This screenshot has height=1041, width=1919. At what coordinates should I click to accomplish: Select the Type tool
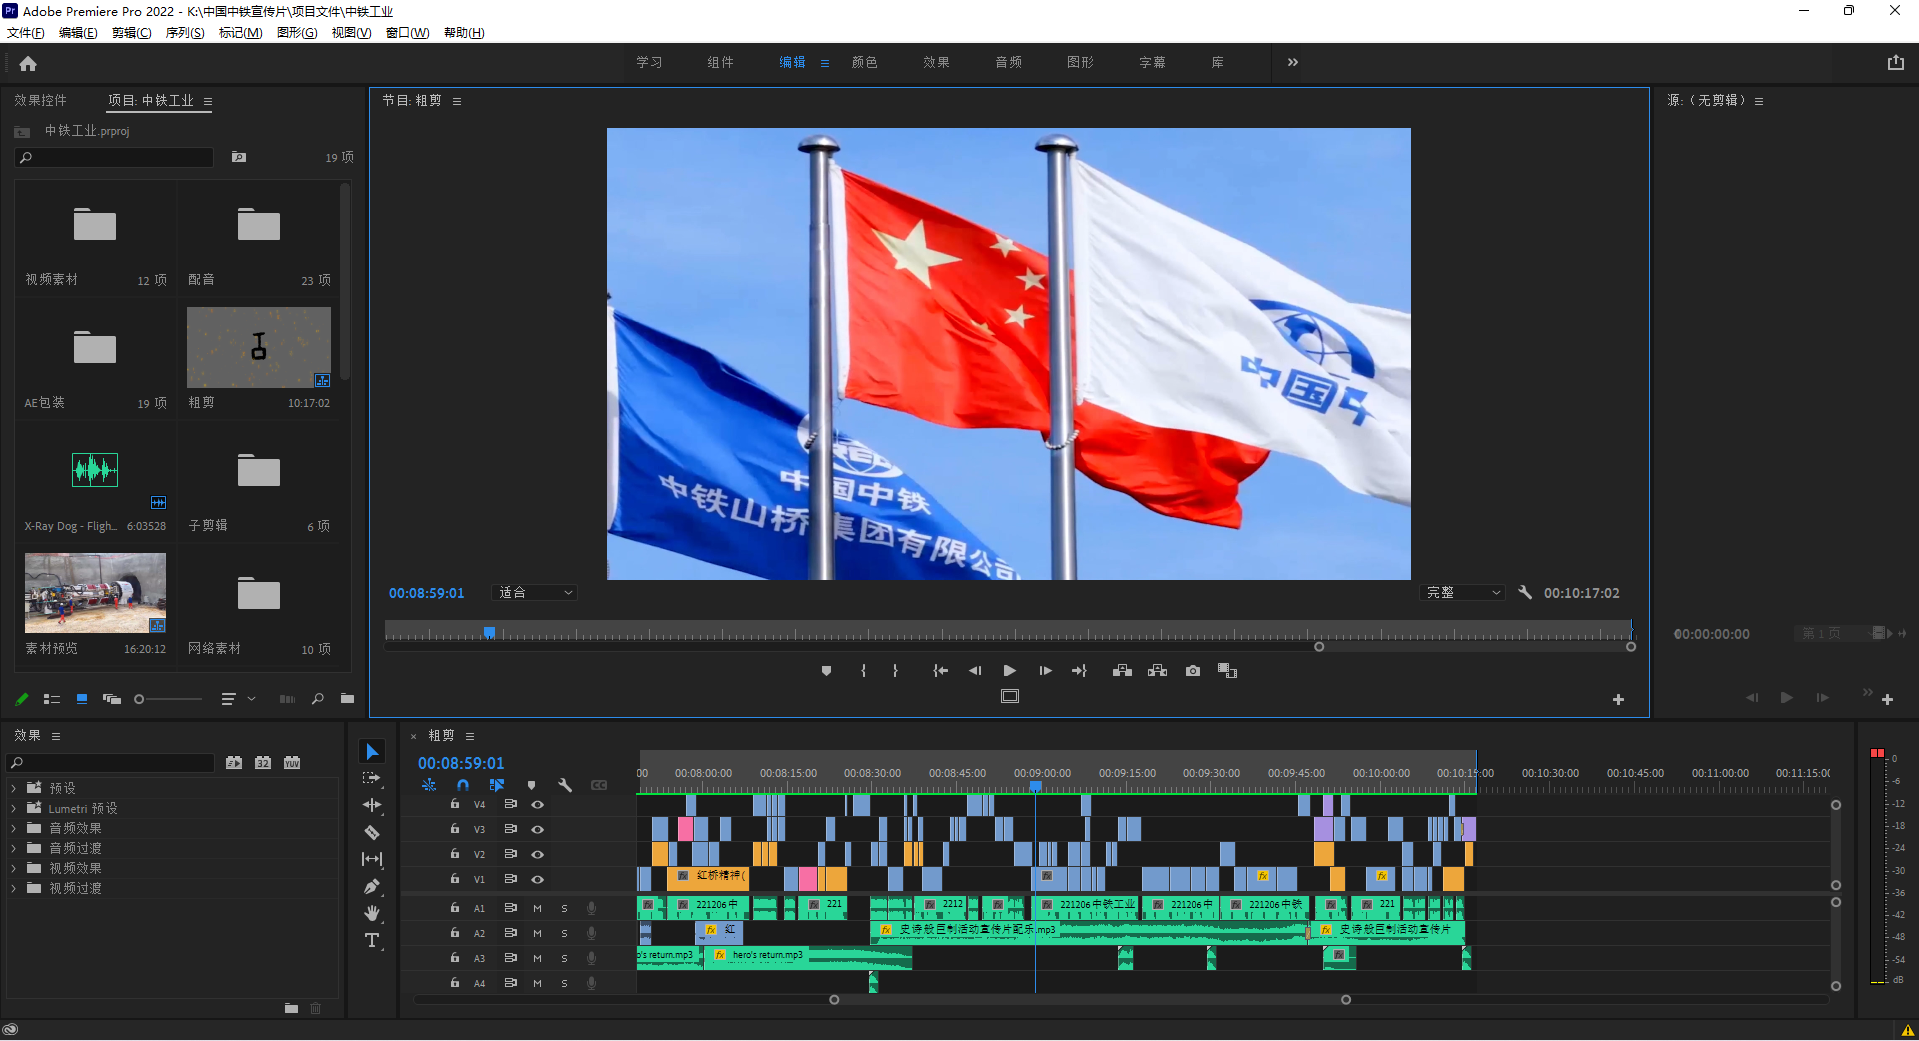pyautogui.click(x=372, y=940)
